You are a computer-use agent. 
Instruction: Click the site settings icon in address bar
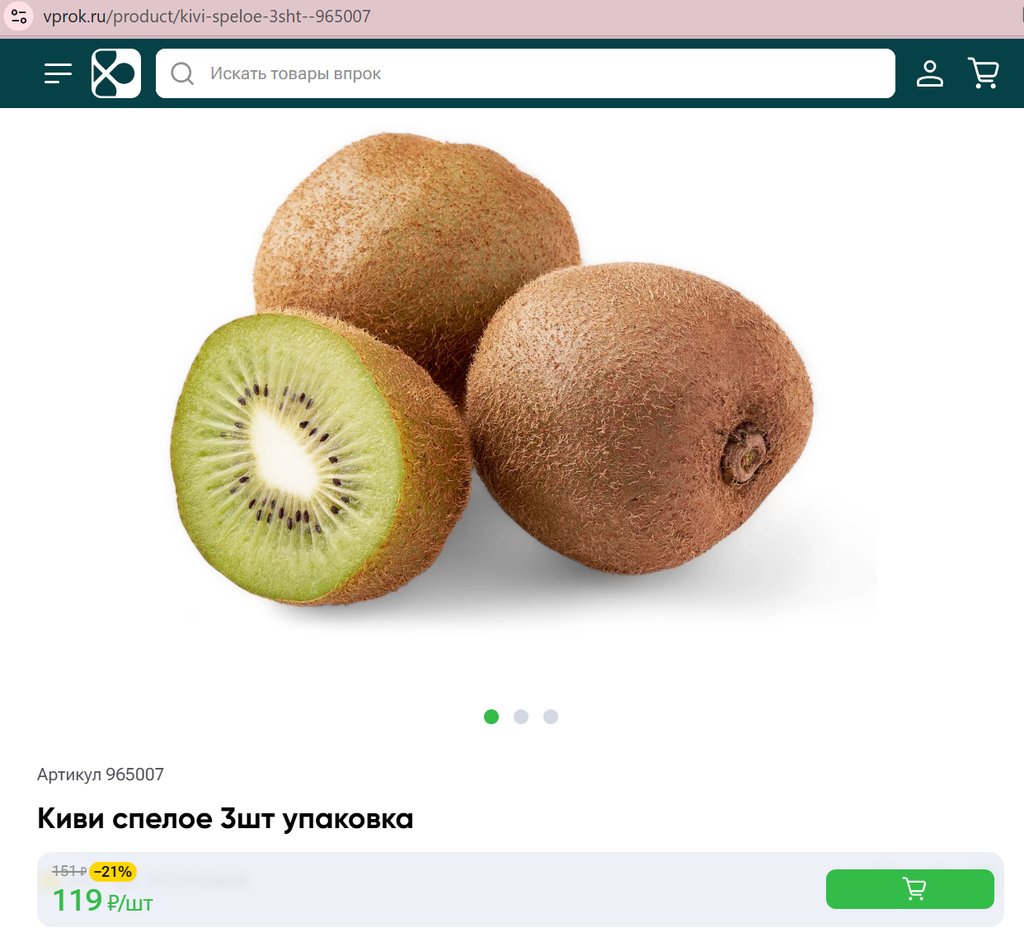[x=19, y=16]
